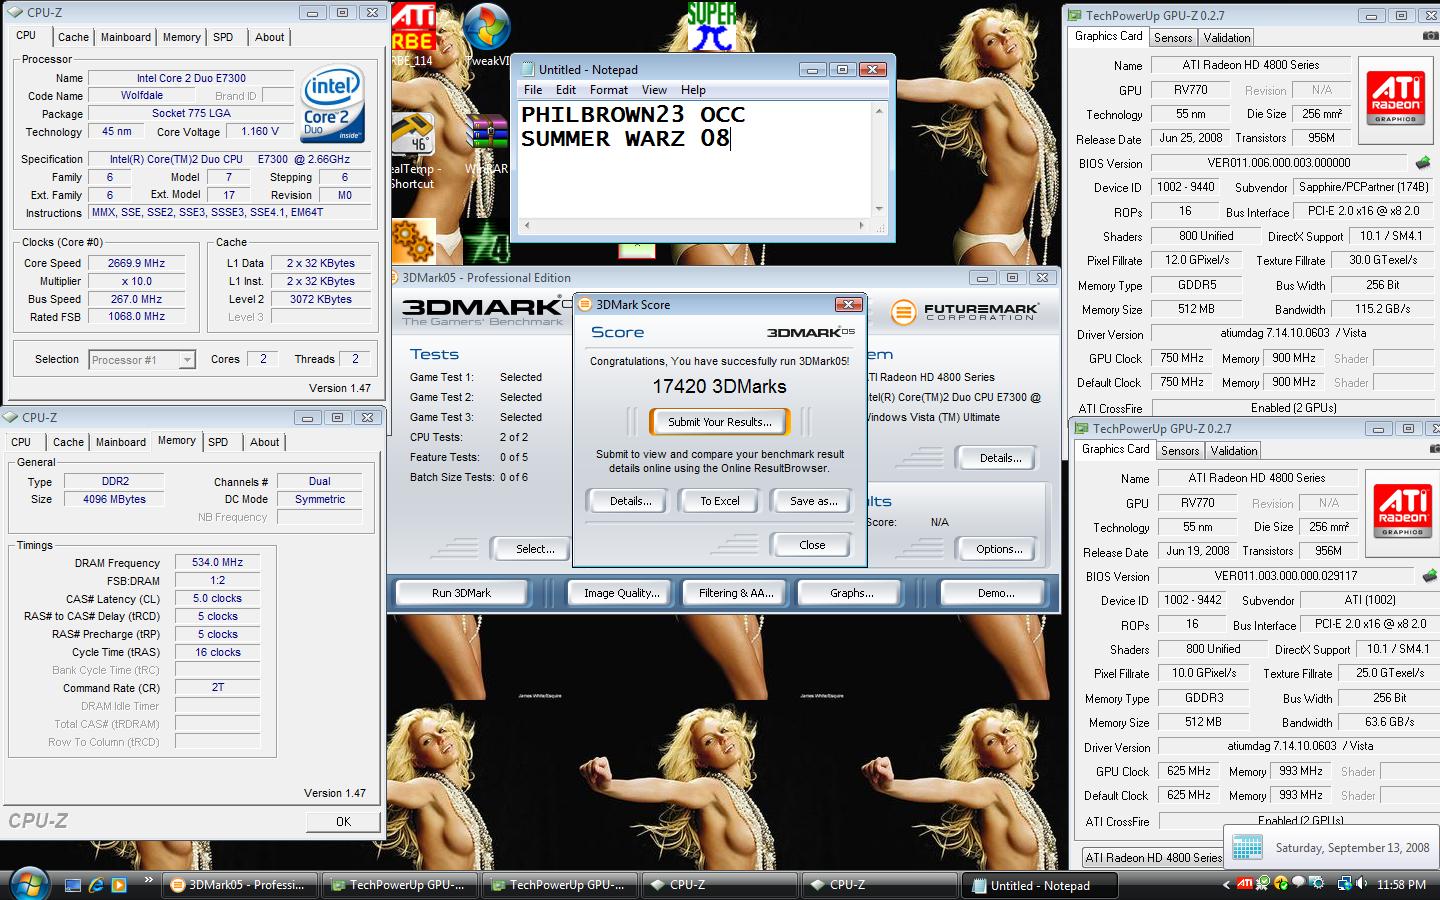Launch media player from quick launch
Image resolution: width=1440 pixels, height=900 pixels.
119,885
